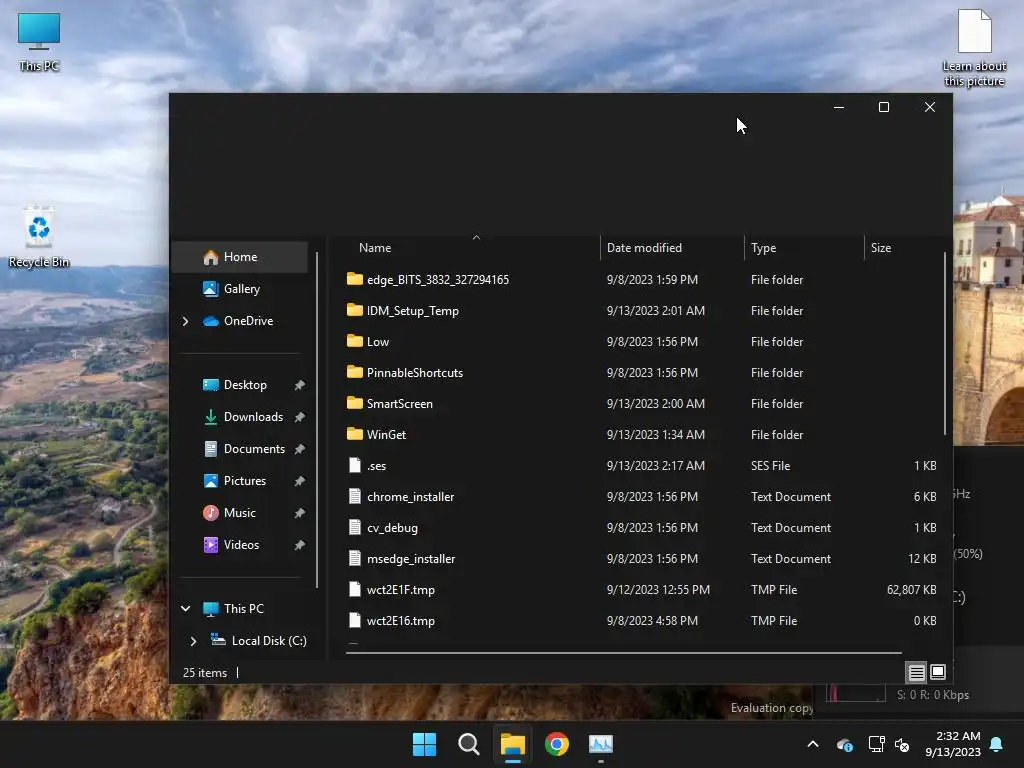Open the Documents quick access icon
This screenshot has height=768, width=1024.
[210, 449]
